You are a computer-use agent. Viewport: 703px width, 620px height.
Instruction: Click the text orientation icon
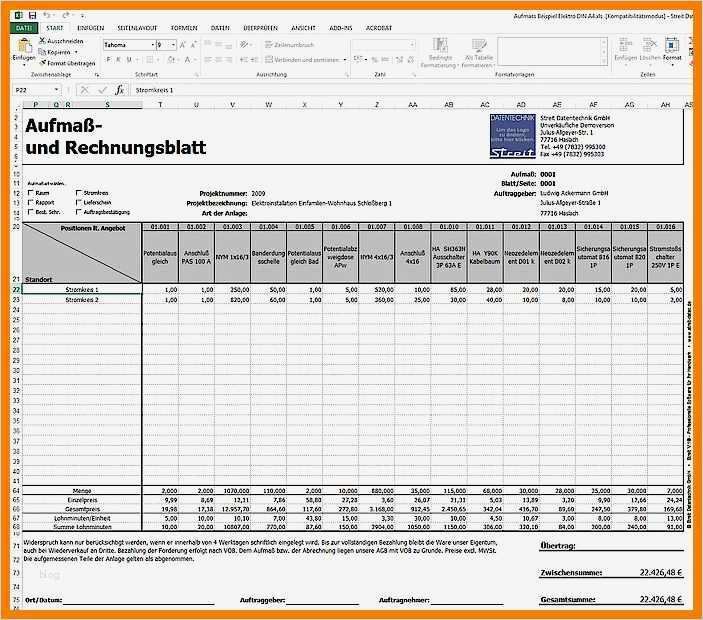(244, 45)
